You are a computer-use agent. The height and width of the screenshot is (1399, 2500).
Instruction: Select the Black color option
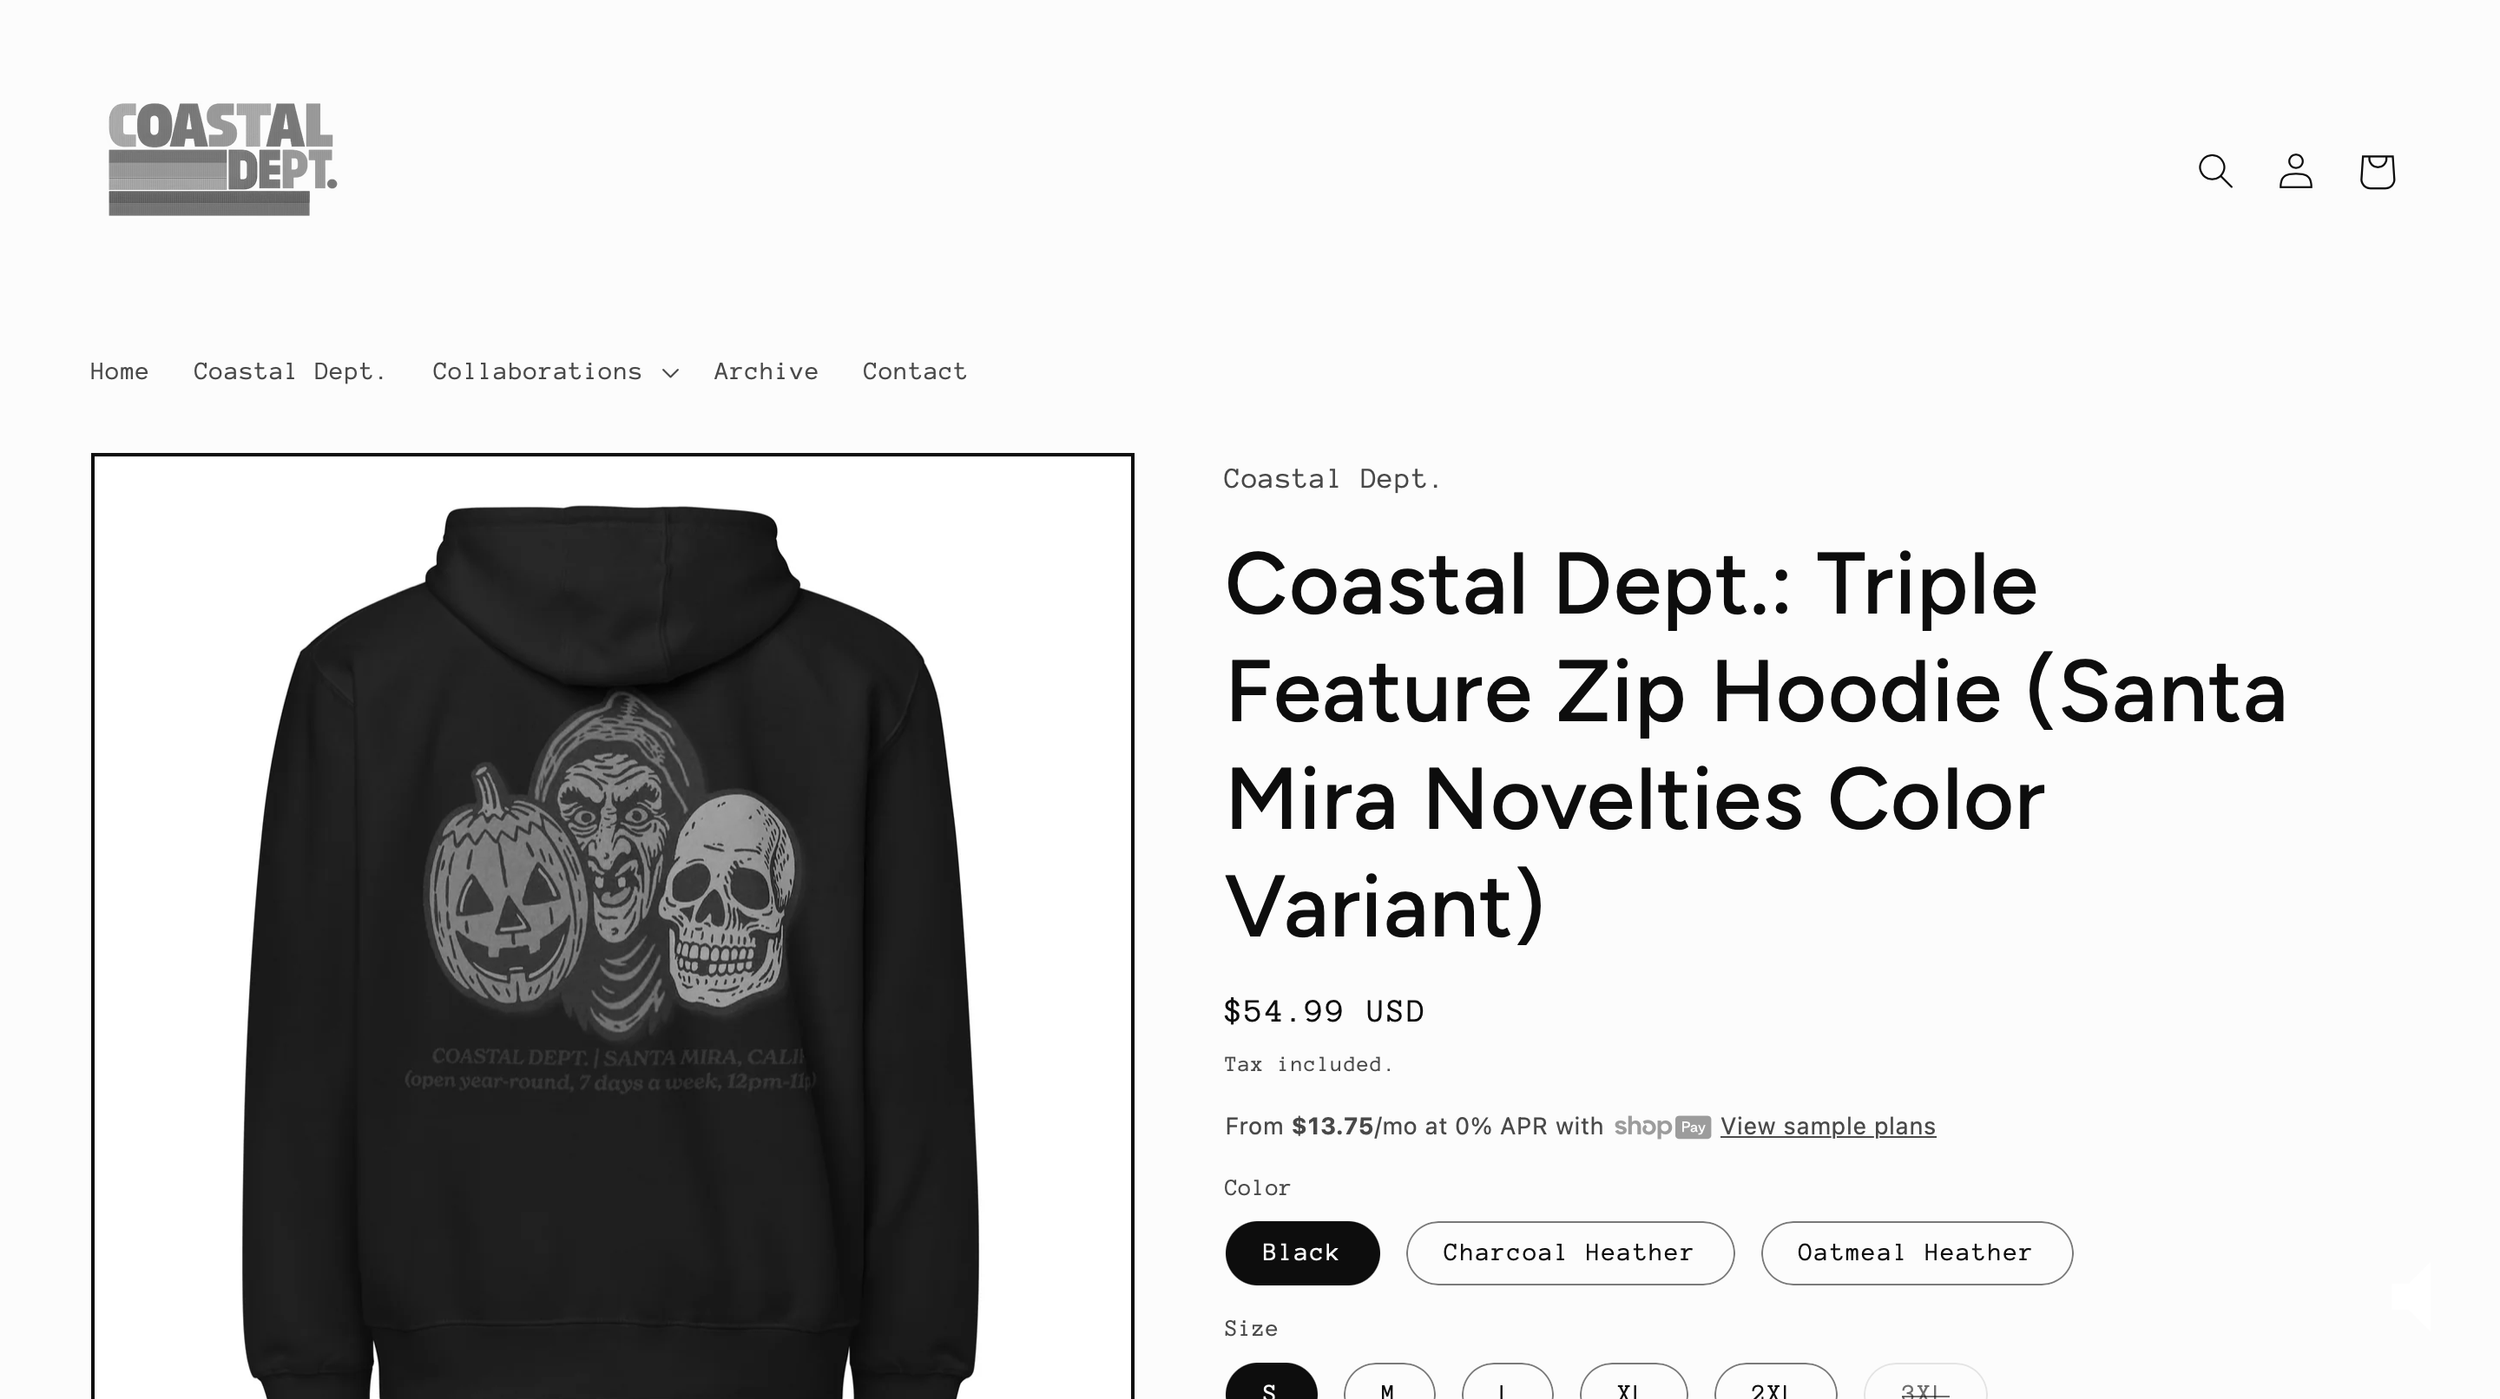click(x=1302, y=1253)
